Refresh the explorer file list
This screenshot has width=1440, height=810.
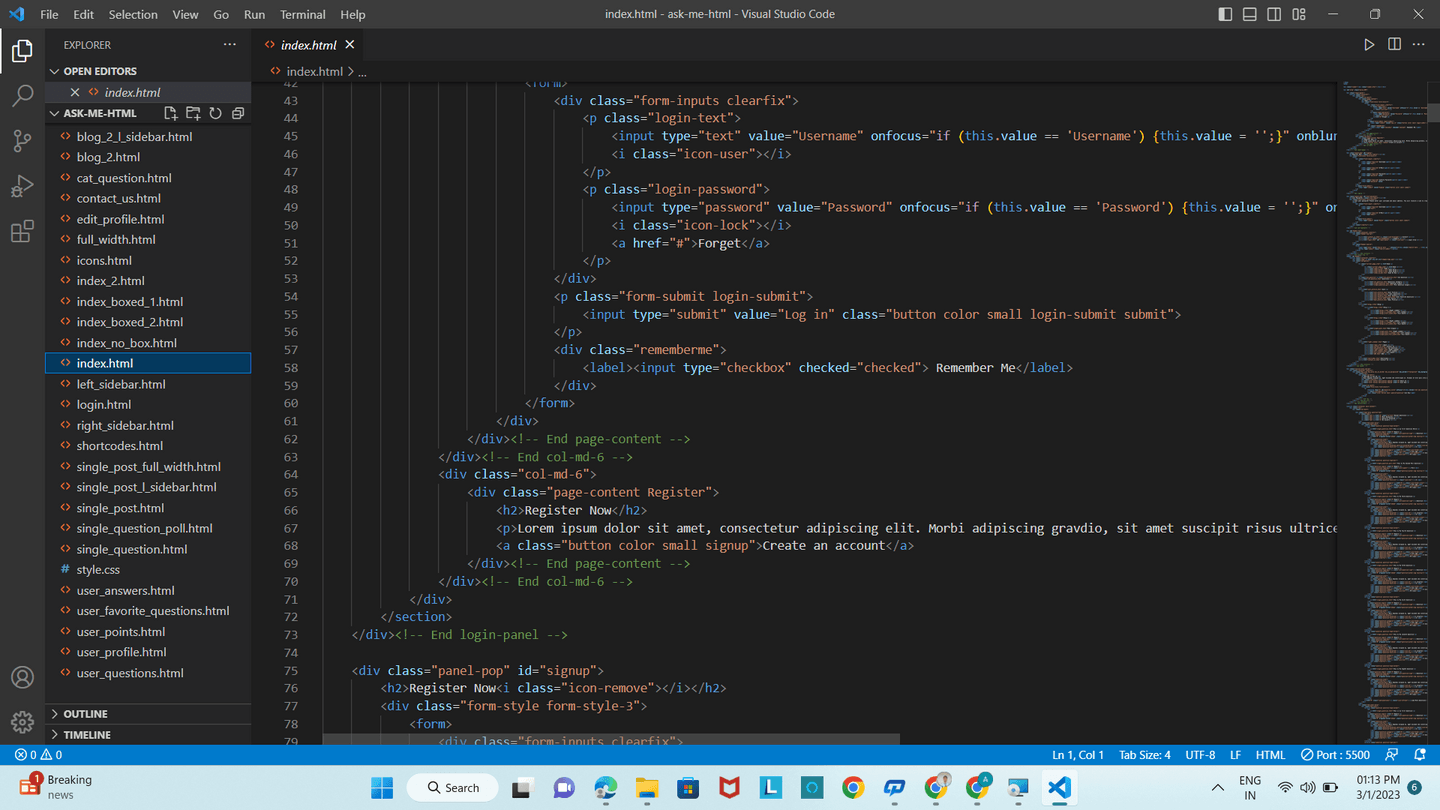[x=215, y=113]
